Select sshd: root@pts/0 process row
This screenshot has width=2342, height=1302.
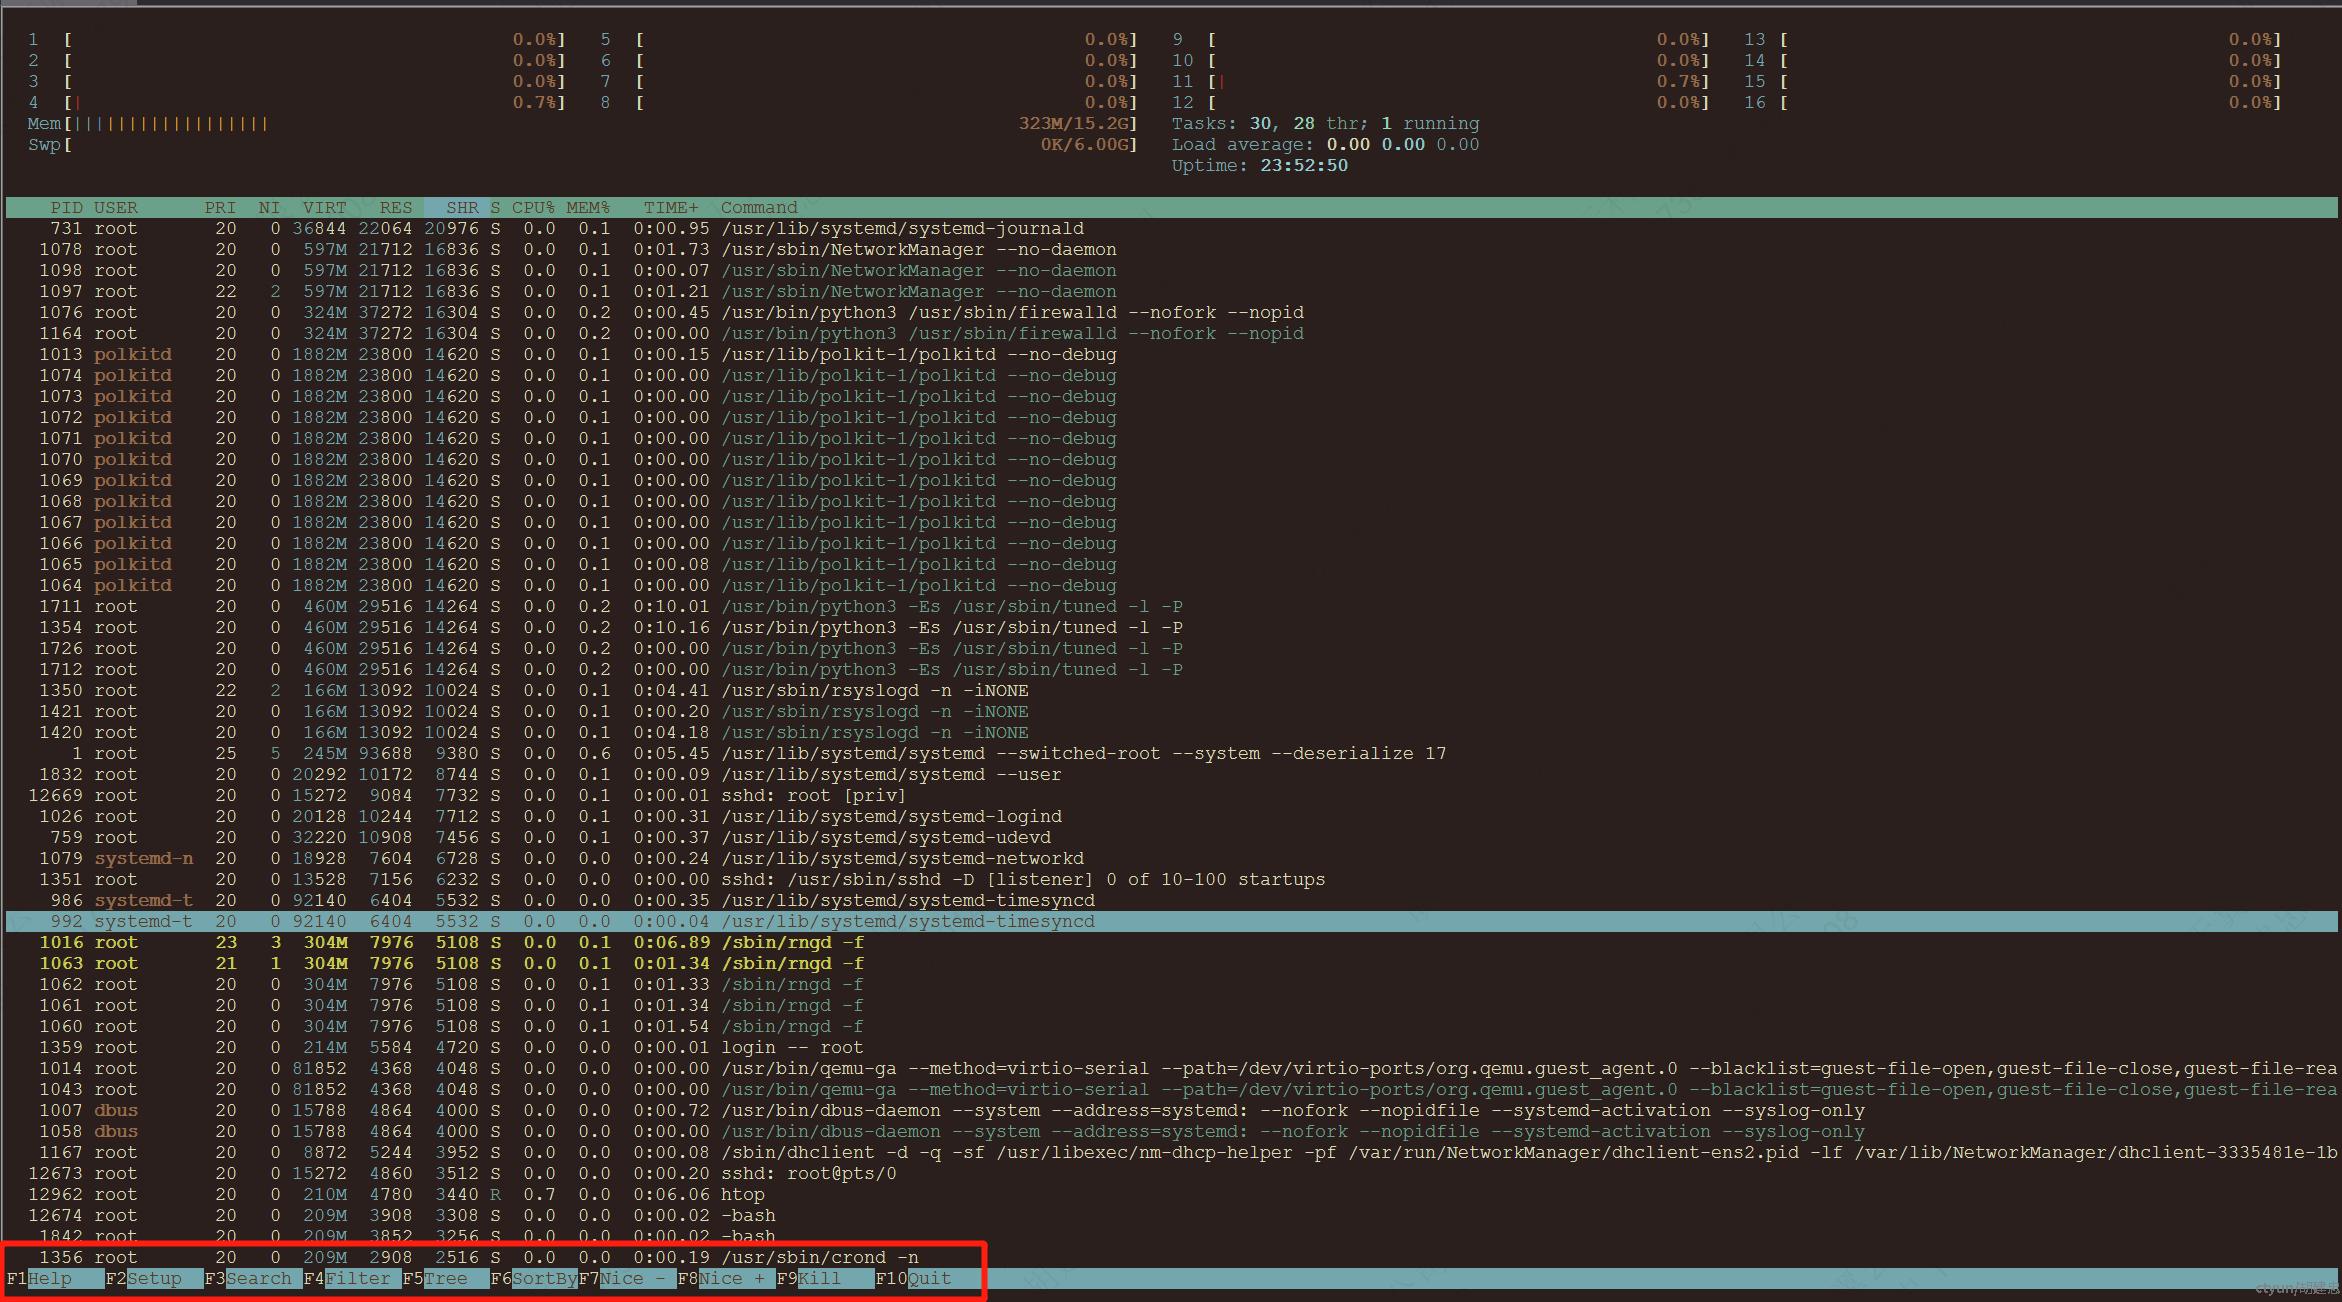(x=1171, y=1174)
